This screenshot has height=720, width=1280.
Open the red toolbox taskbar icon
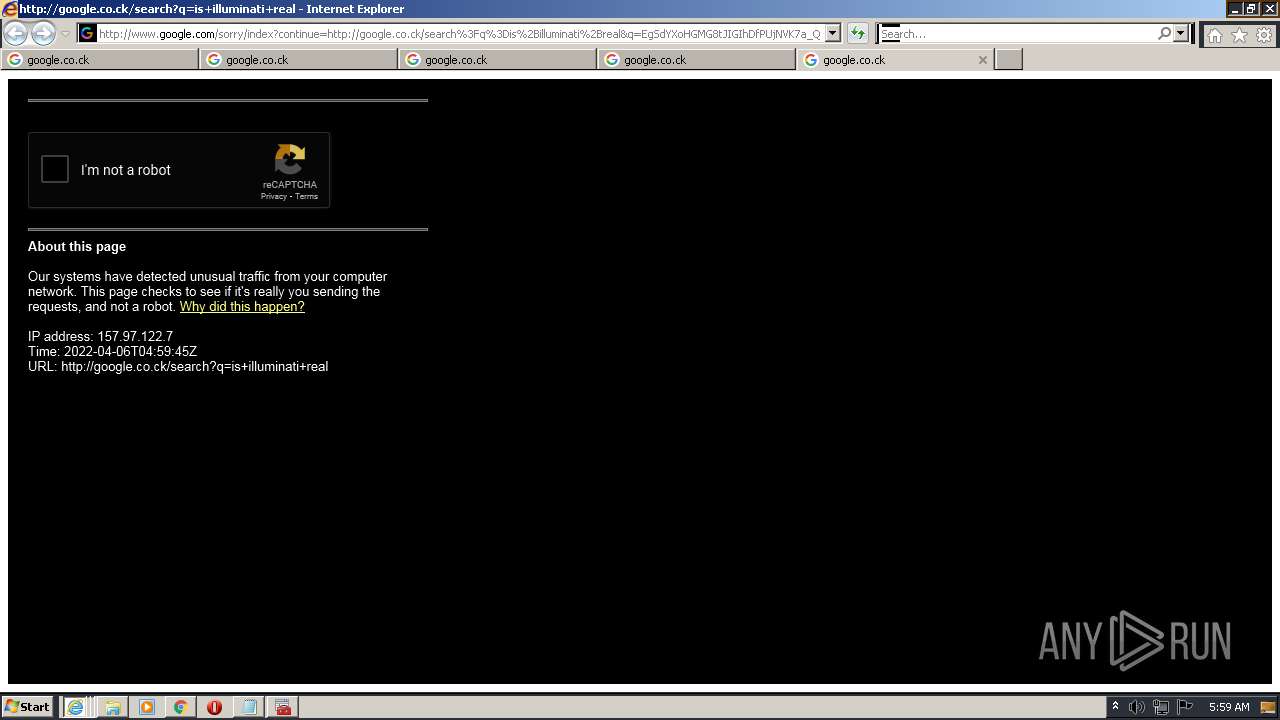(x=283, y=707)
